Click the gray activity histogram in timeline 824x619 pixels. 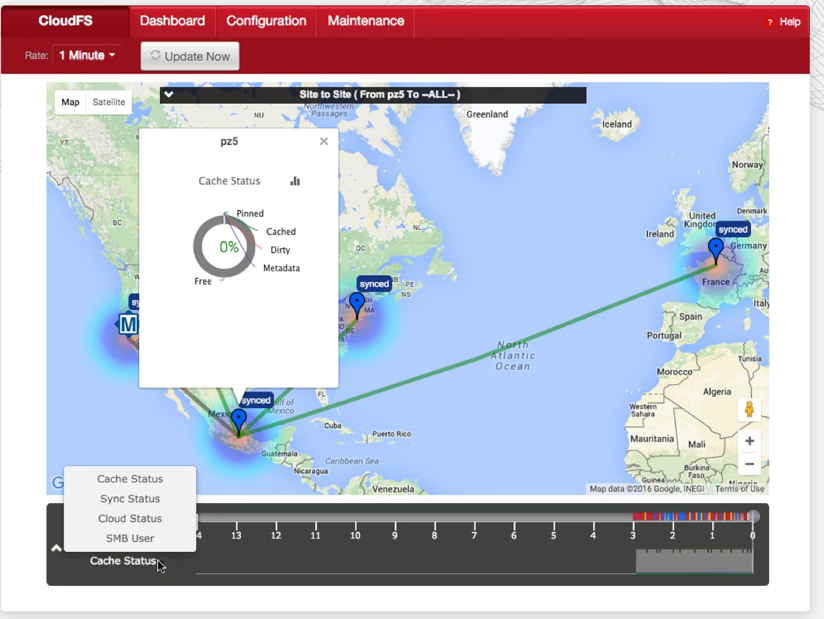(x=694, y=560)
